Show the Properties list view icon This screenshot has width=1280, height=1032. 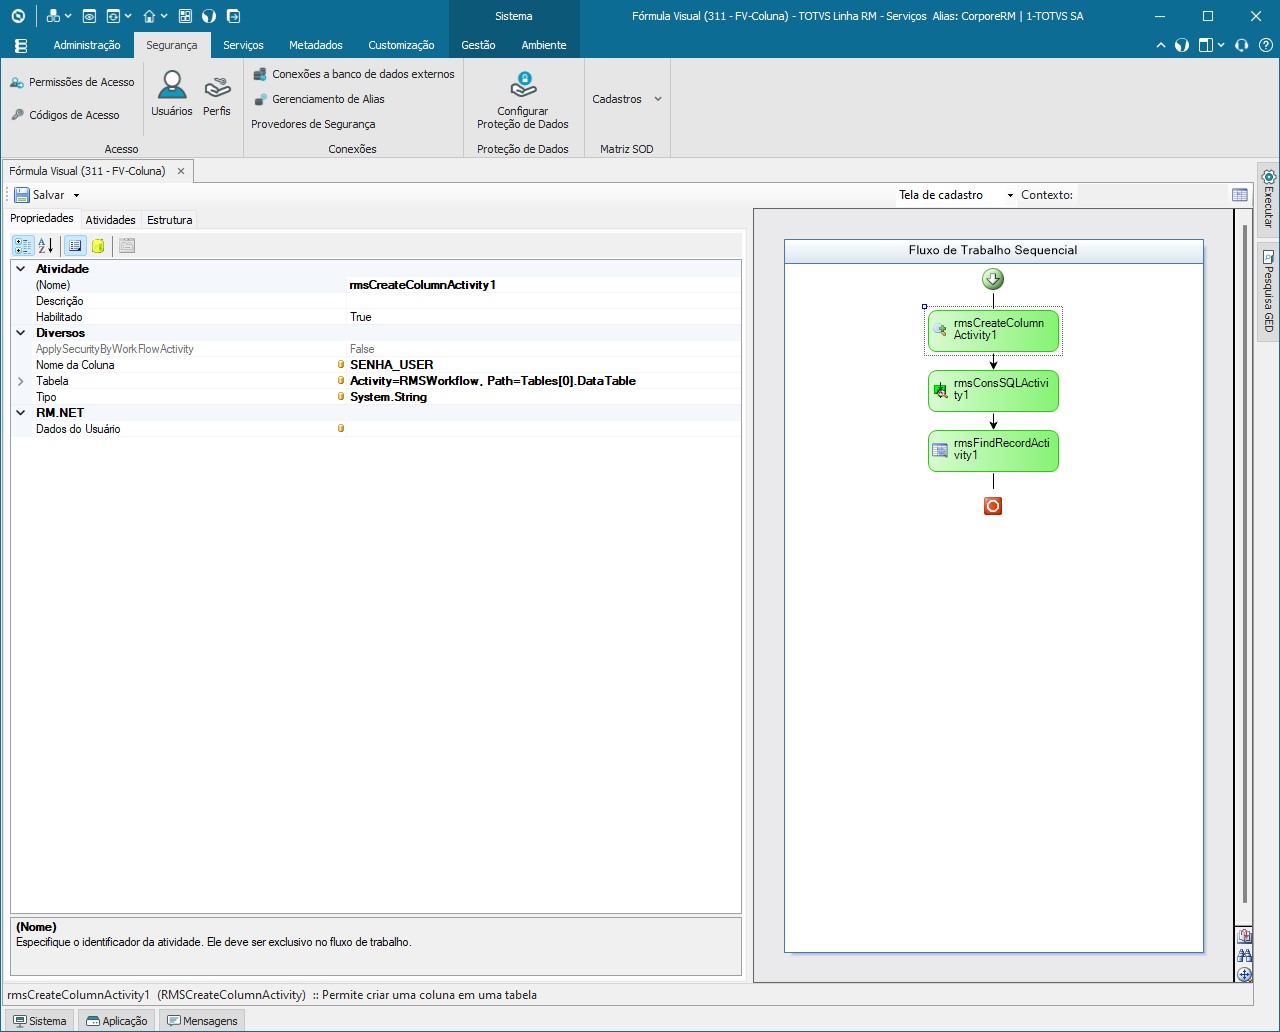tap(75, 245)
